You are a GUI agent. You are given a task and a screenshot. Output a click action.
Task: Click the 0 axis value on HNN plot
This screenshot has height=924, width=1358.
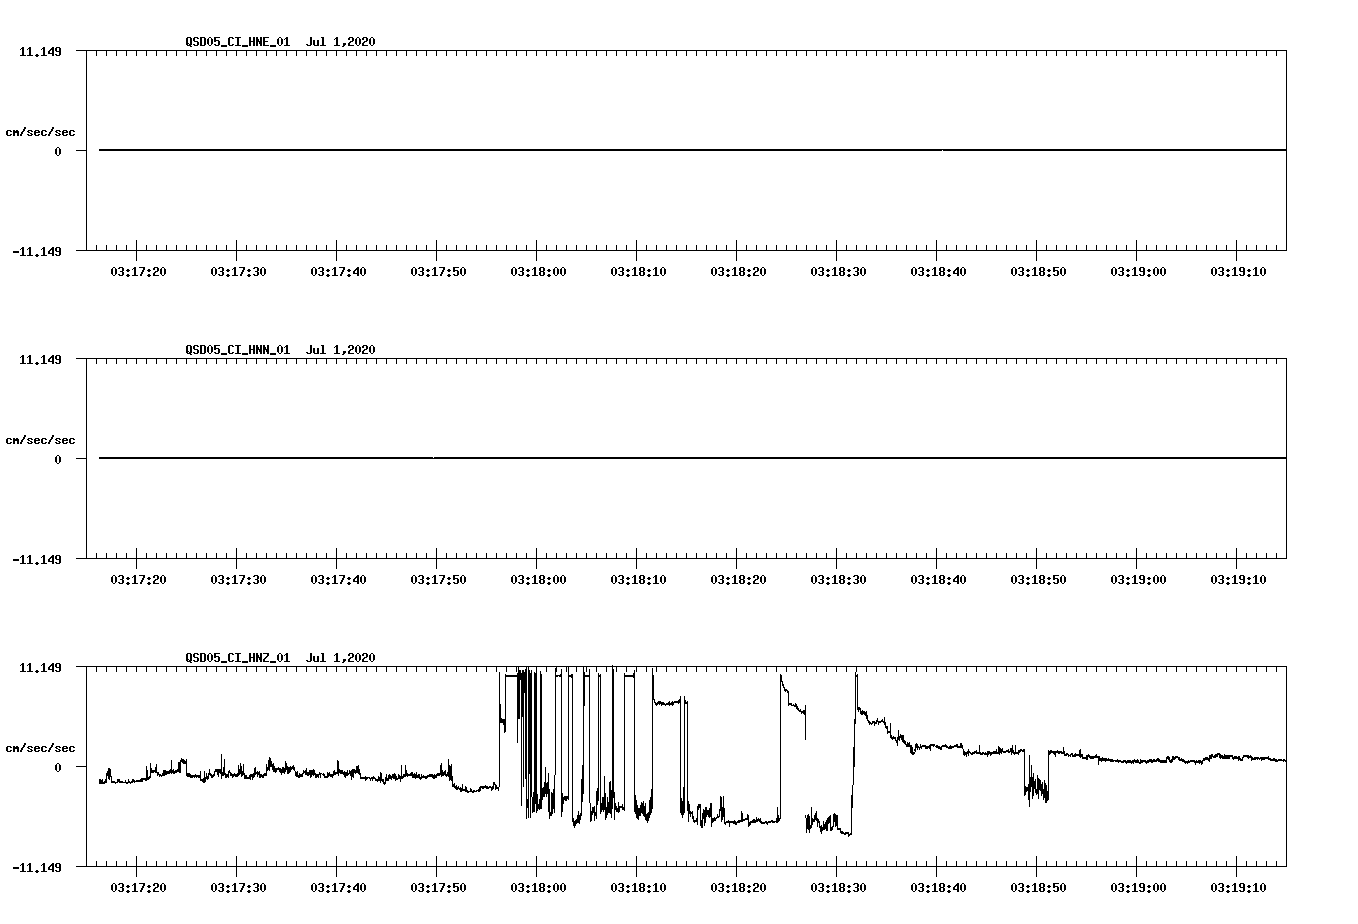[x=58, y=459]
